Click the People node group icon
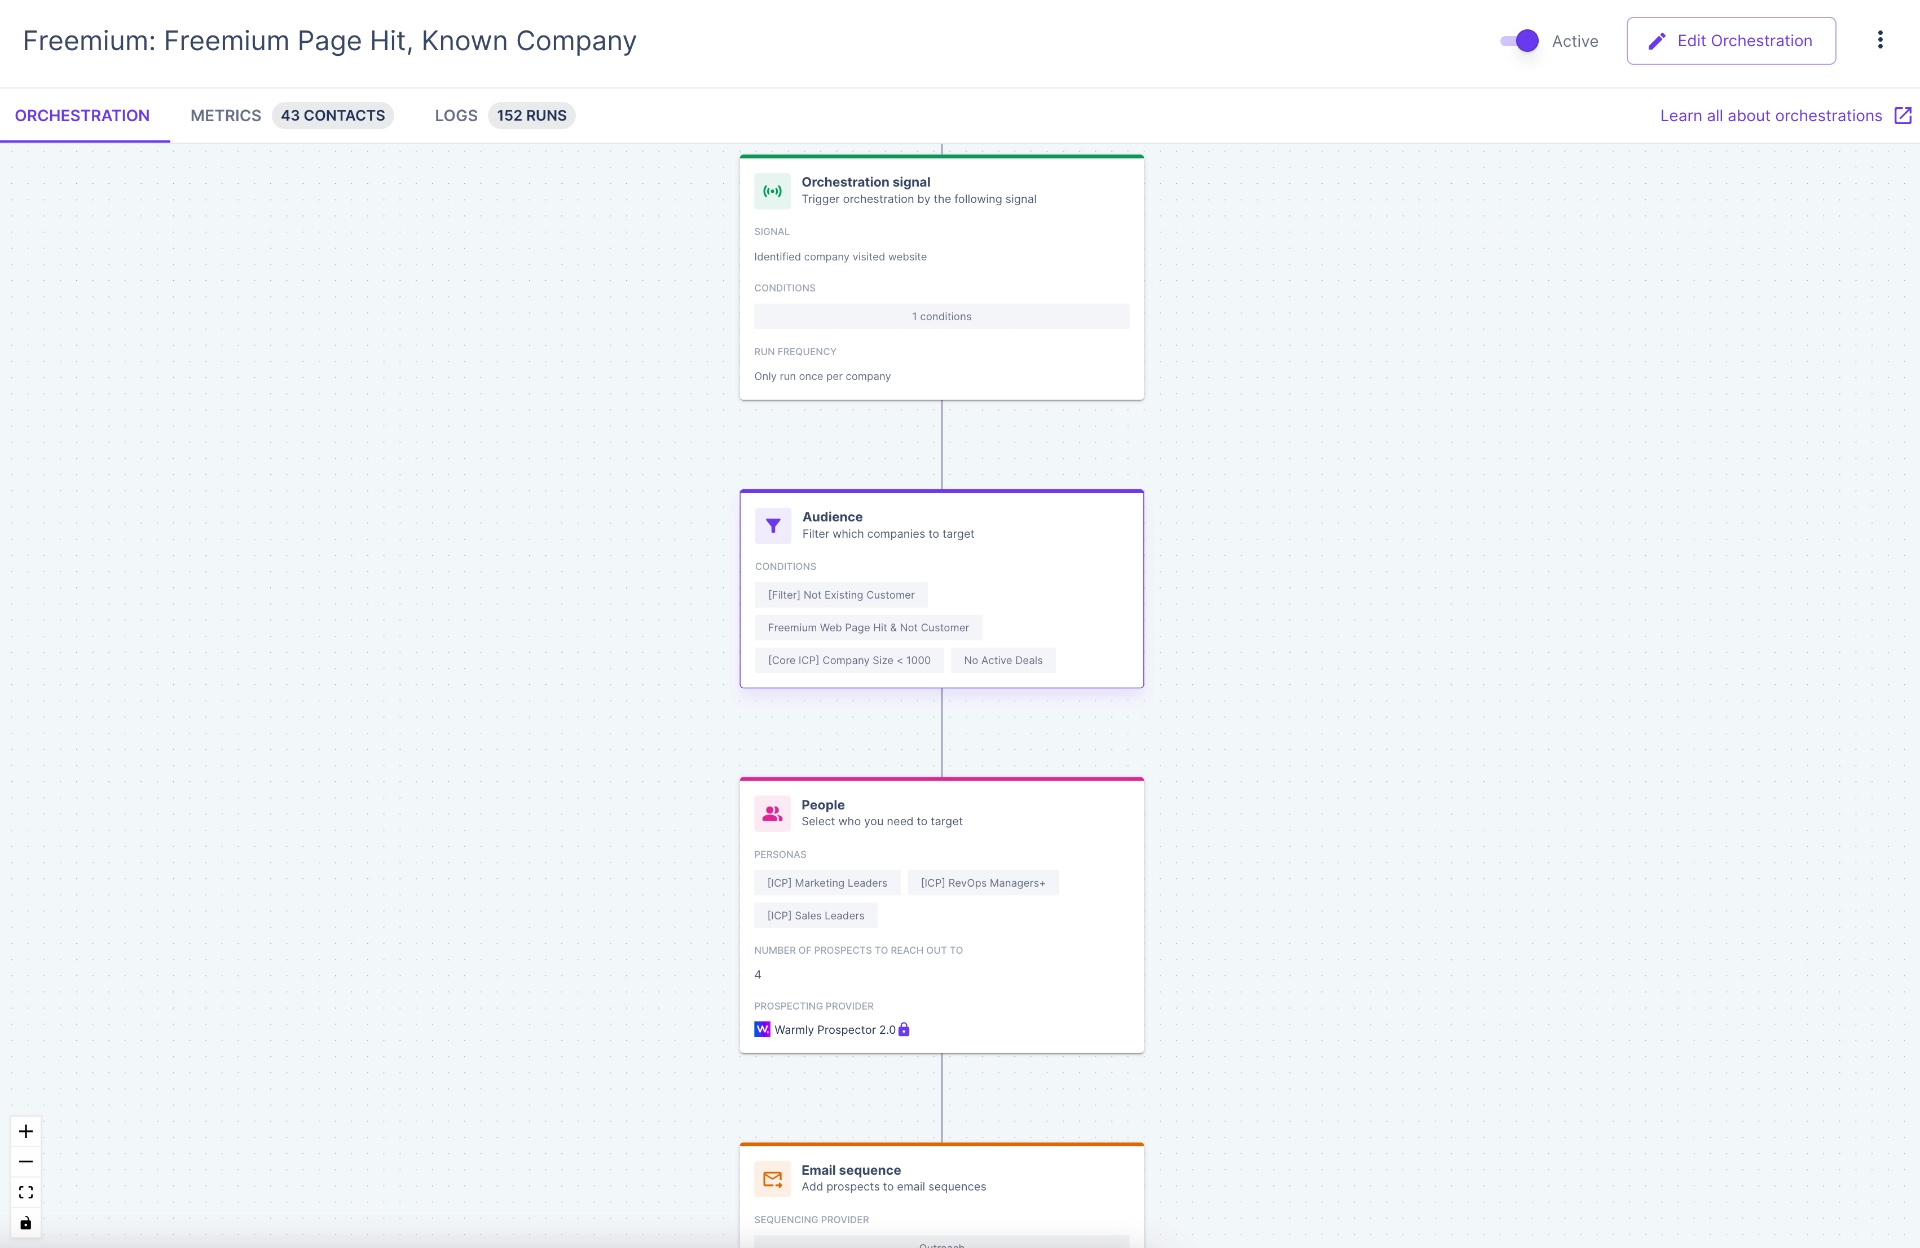1920x1248 pixels. point(772,814)
